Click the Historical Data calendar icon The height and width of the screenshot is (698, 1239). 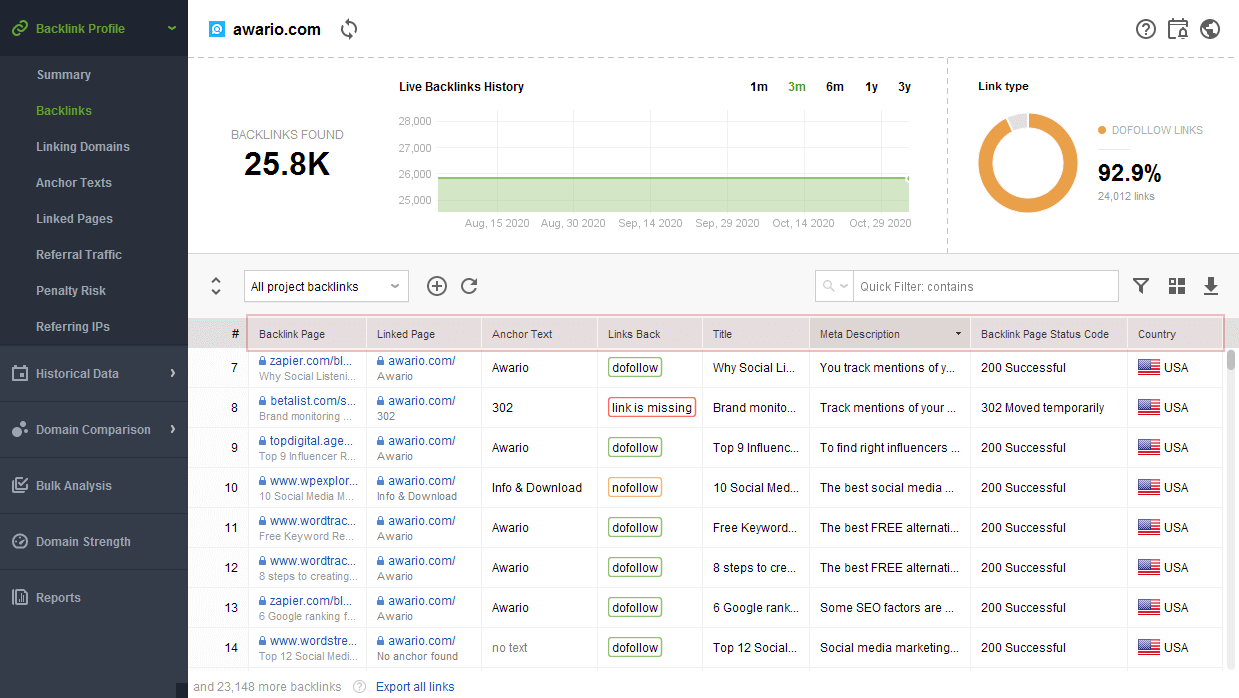(x=19, y=373)
